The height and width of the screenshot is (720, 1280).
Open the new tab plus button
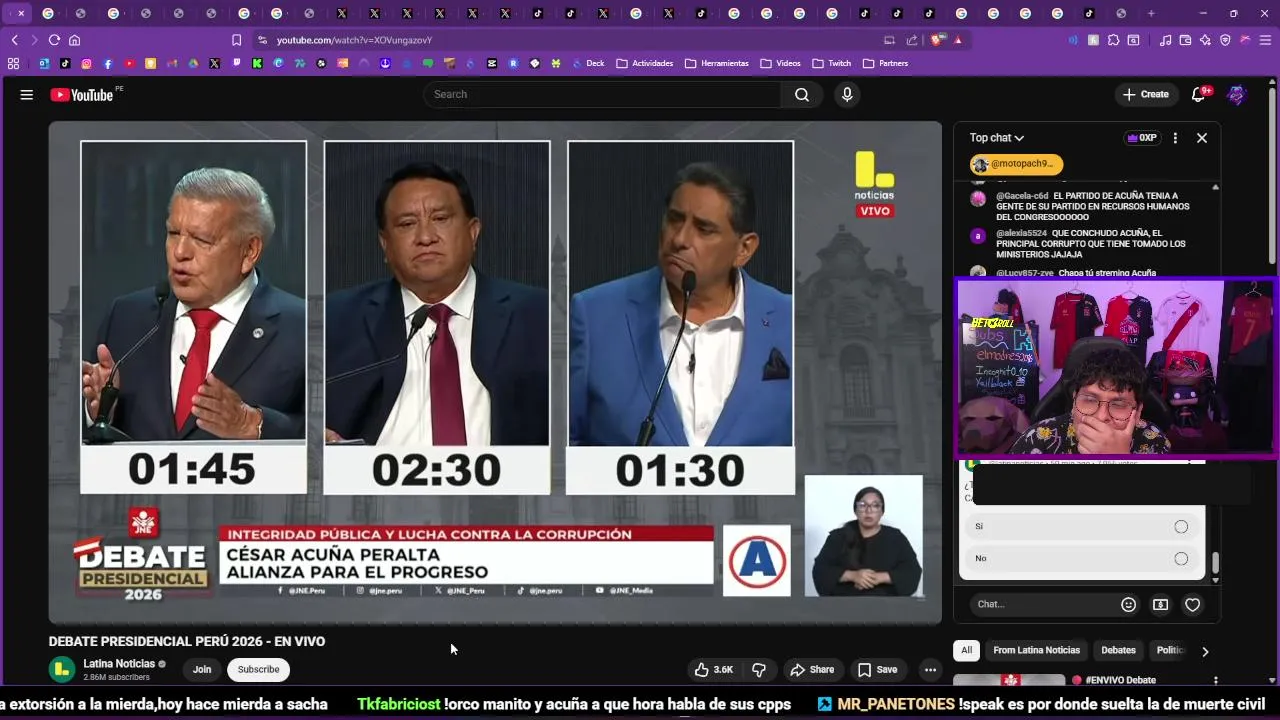1151,13
